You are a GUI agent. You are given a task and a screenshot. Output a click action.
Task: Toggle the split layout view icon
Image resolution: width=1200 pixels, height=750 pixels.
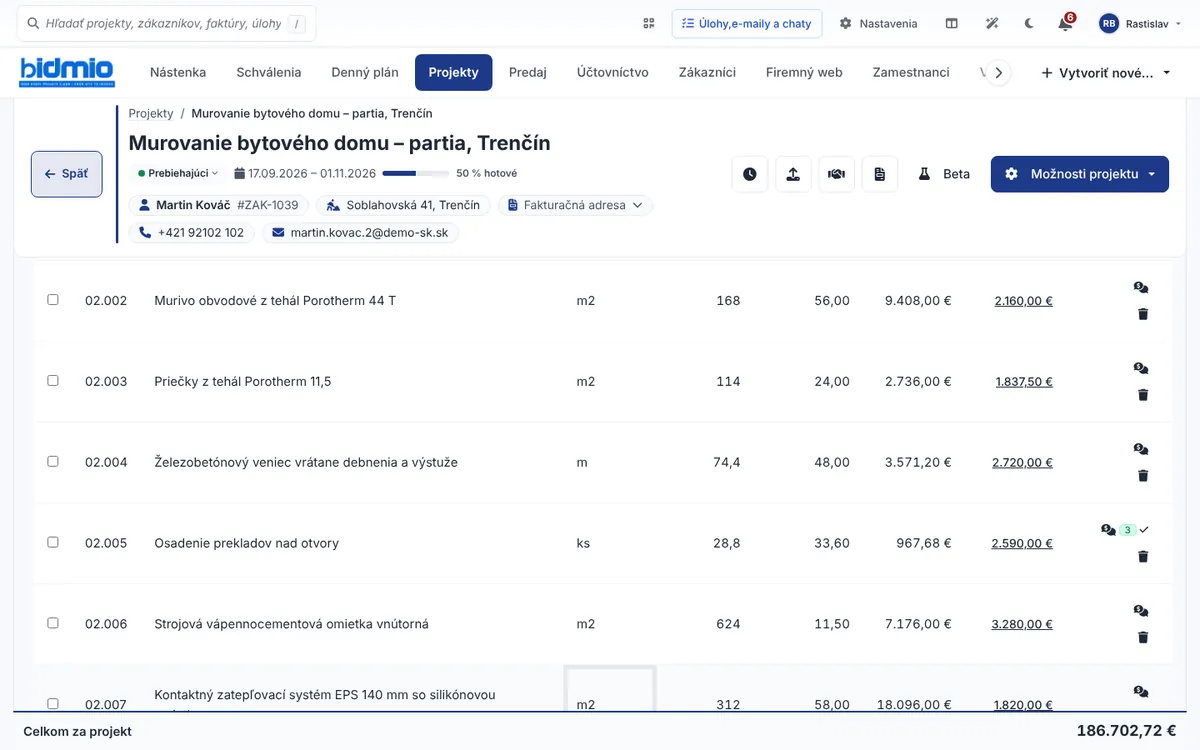click(952, 23)
